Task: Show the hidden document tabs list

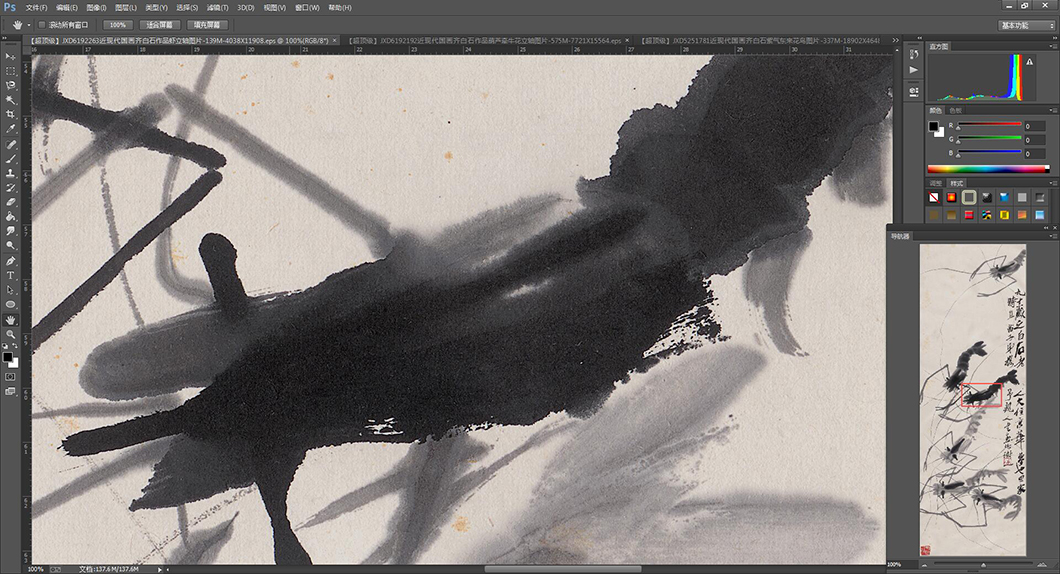Action: pos(896,41)
